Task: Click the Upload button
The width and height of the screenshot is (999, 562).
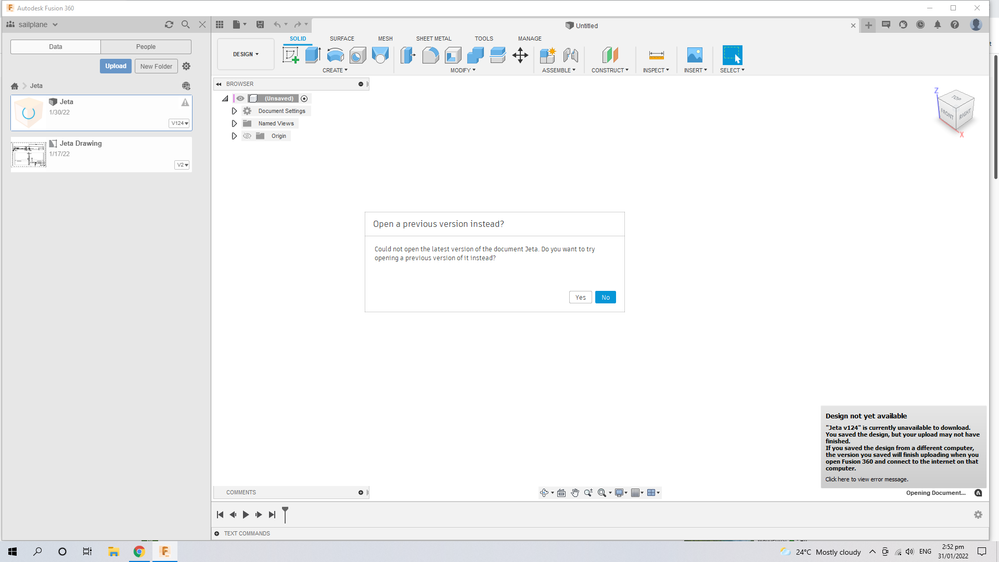Action: pyautogui.click(x=115, y=66)
